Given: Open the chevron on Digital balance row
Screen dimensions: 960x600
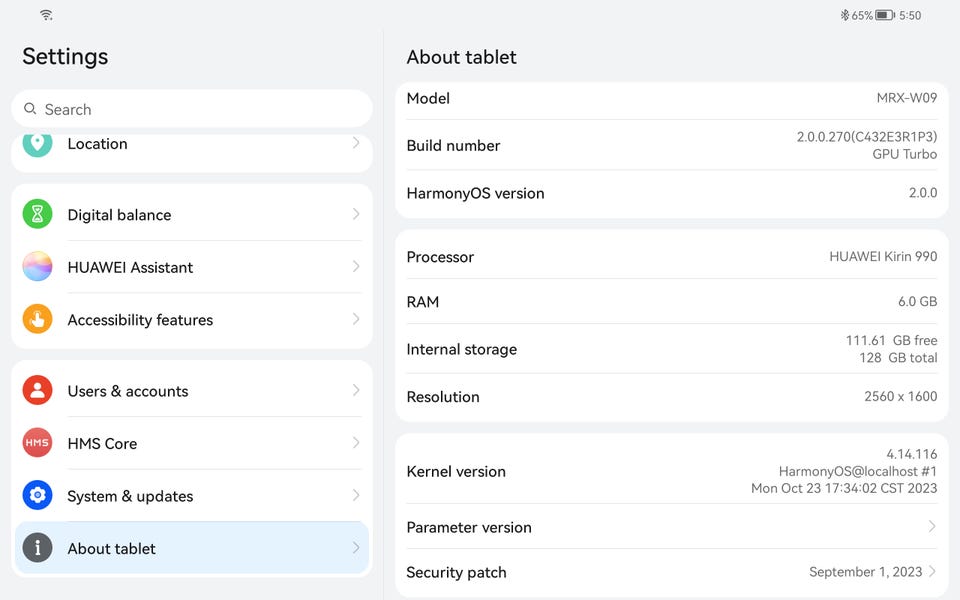Looking at the screenshot, I should point(356,214).
